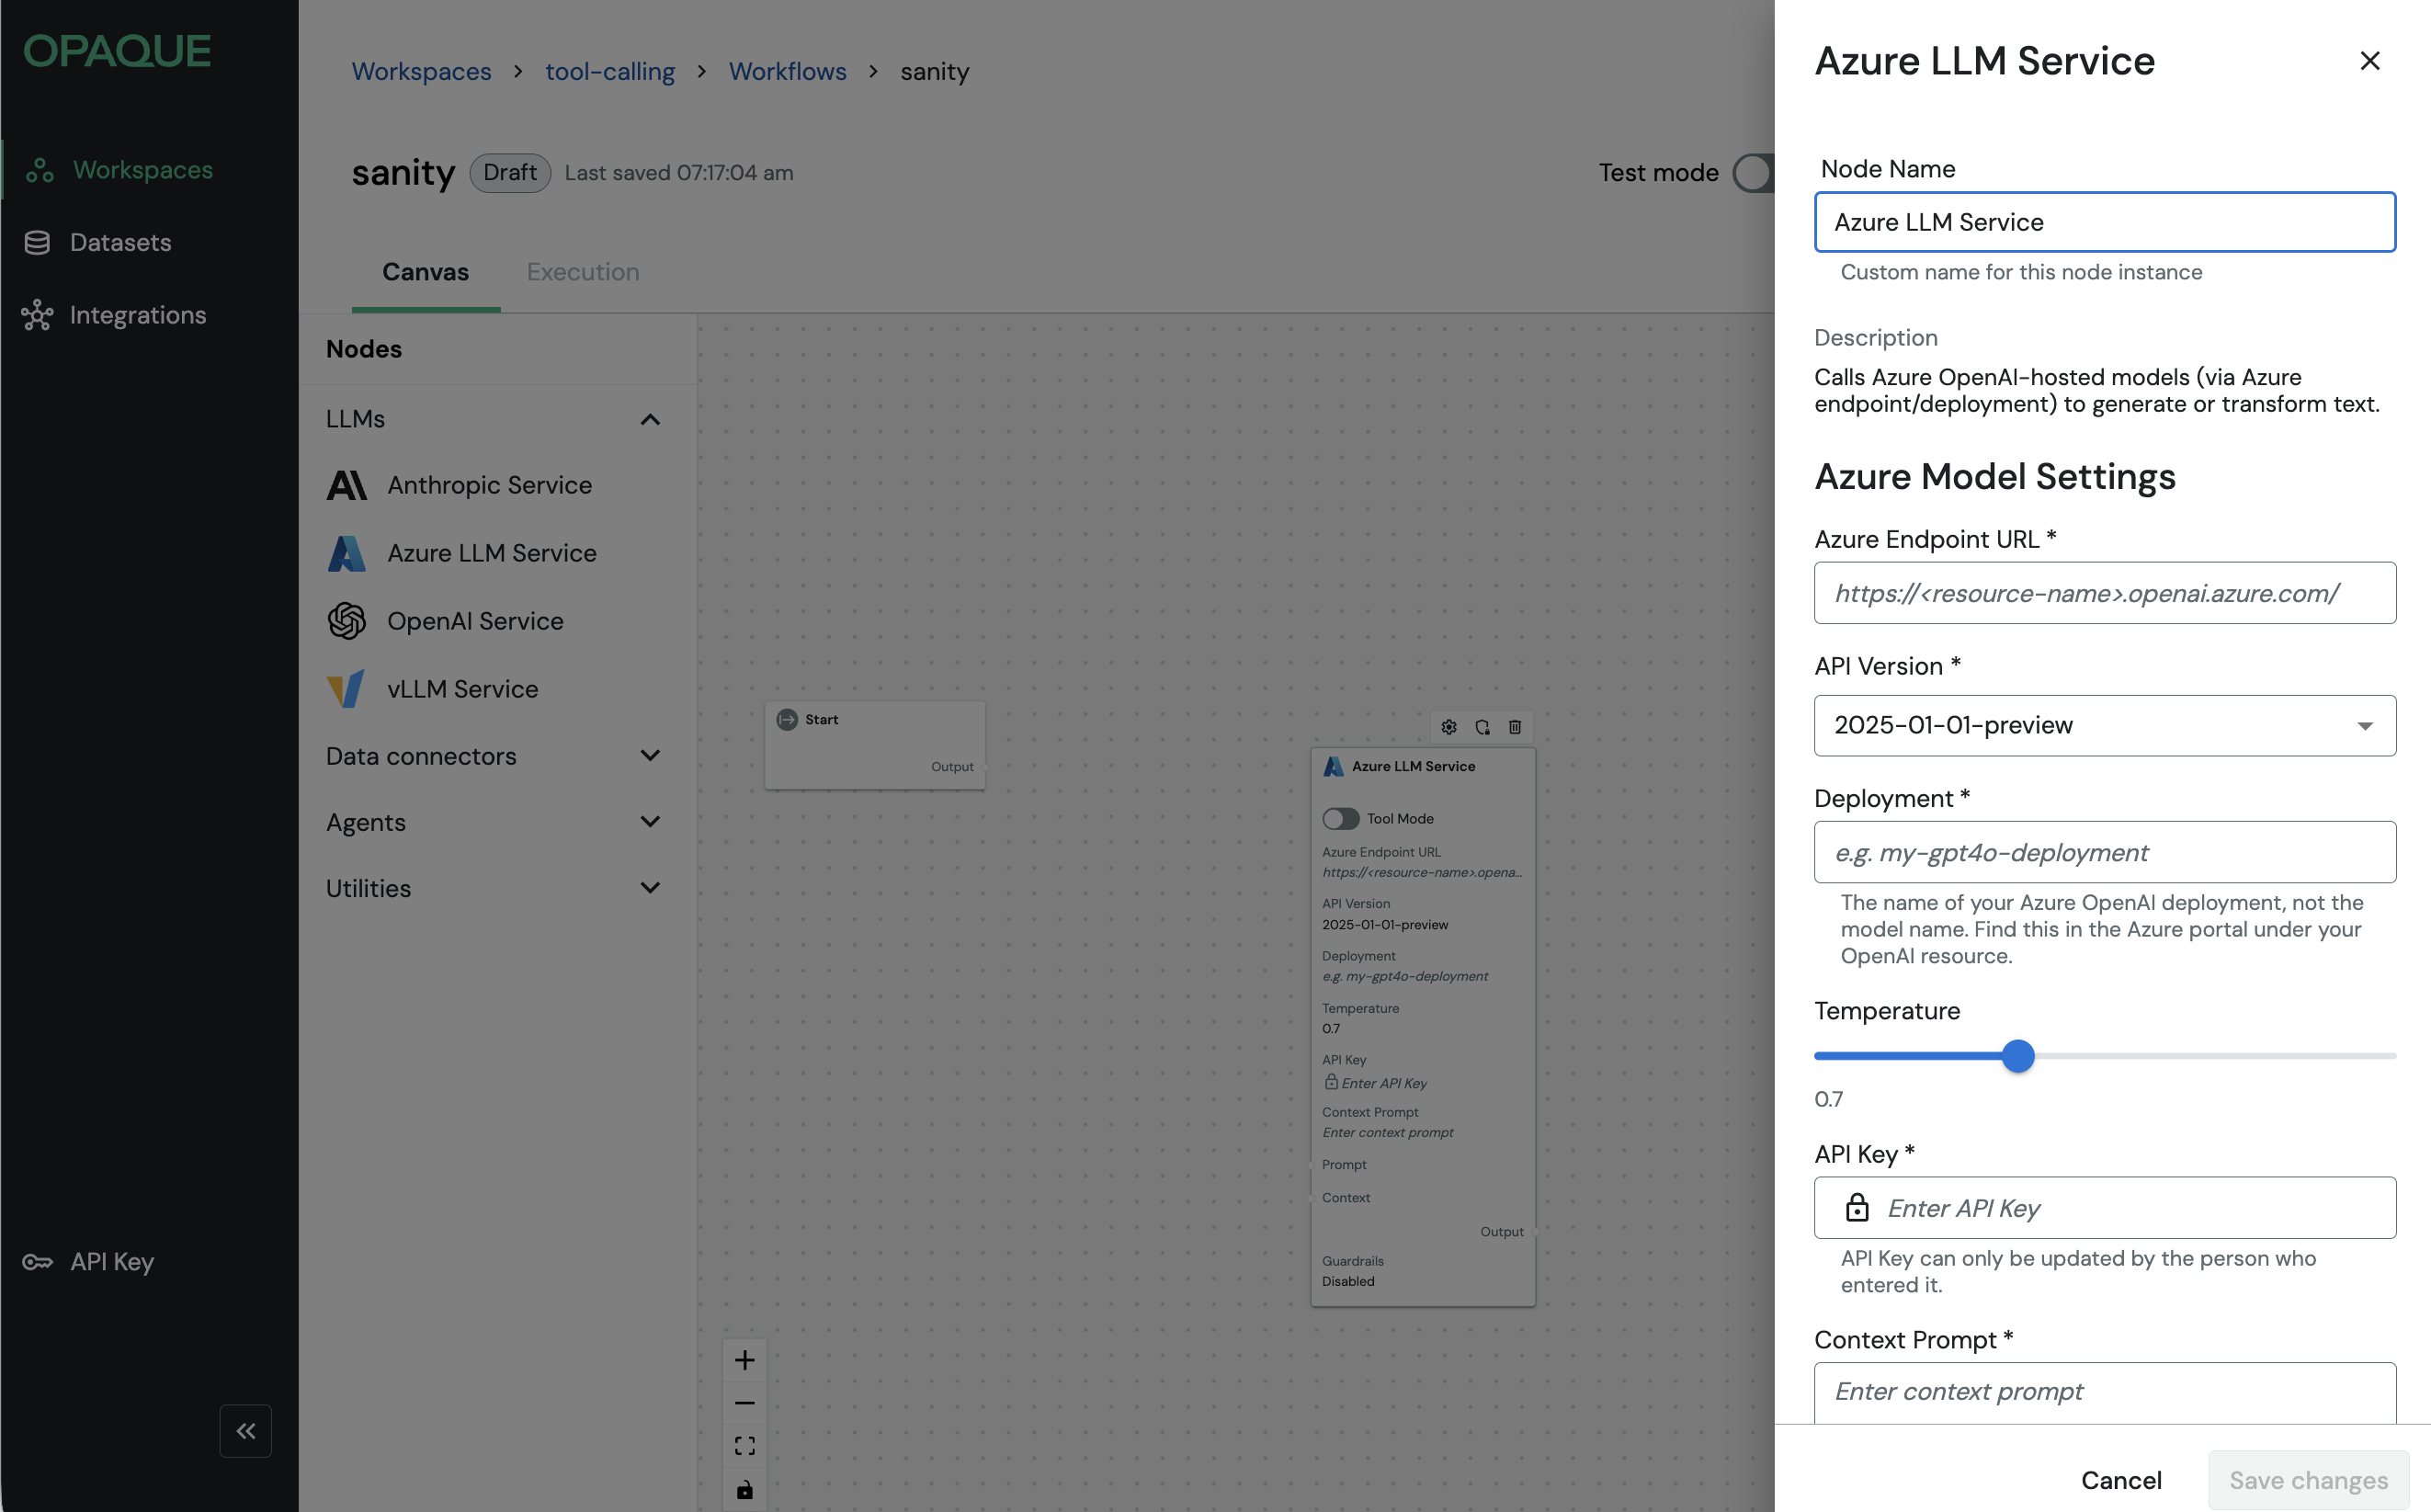2431x1512 pixels.
Task: Expand the Agents section
Action: point(650,822)
